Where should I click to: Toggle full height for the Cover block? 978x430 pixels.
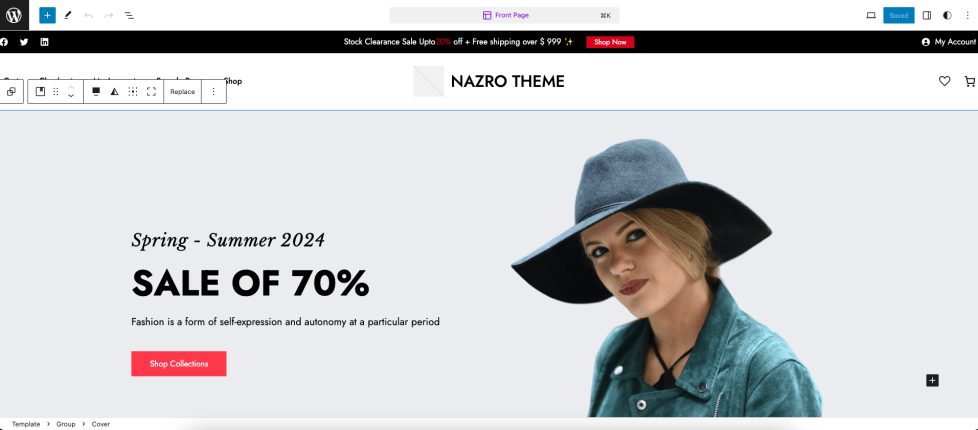click(151, 92)
